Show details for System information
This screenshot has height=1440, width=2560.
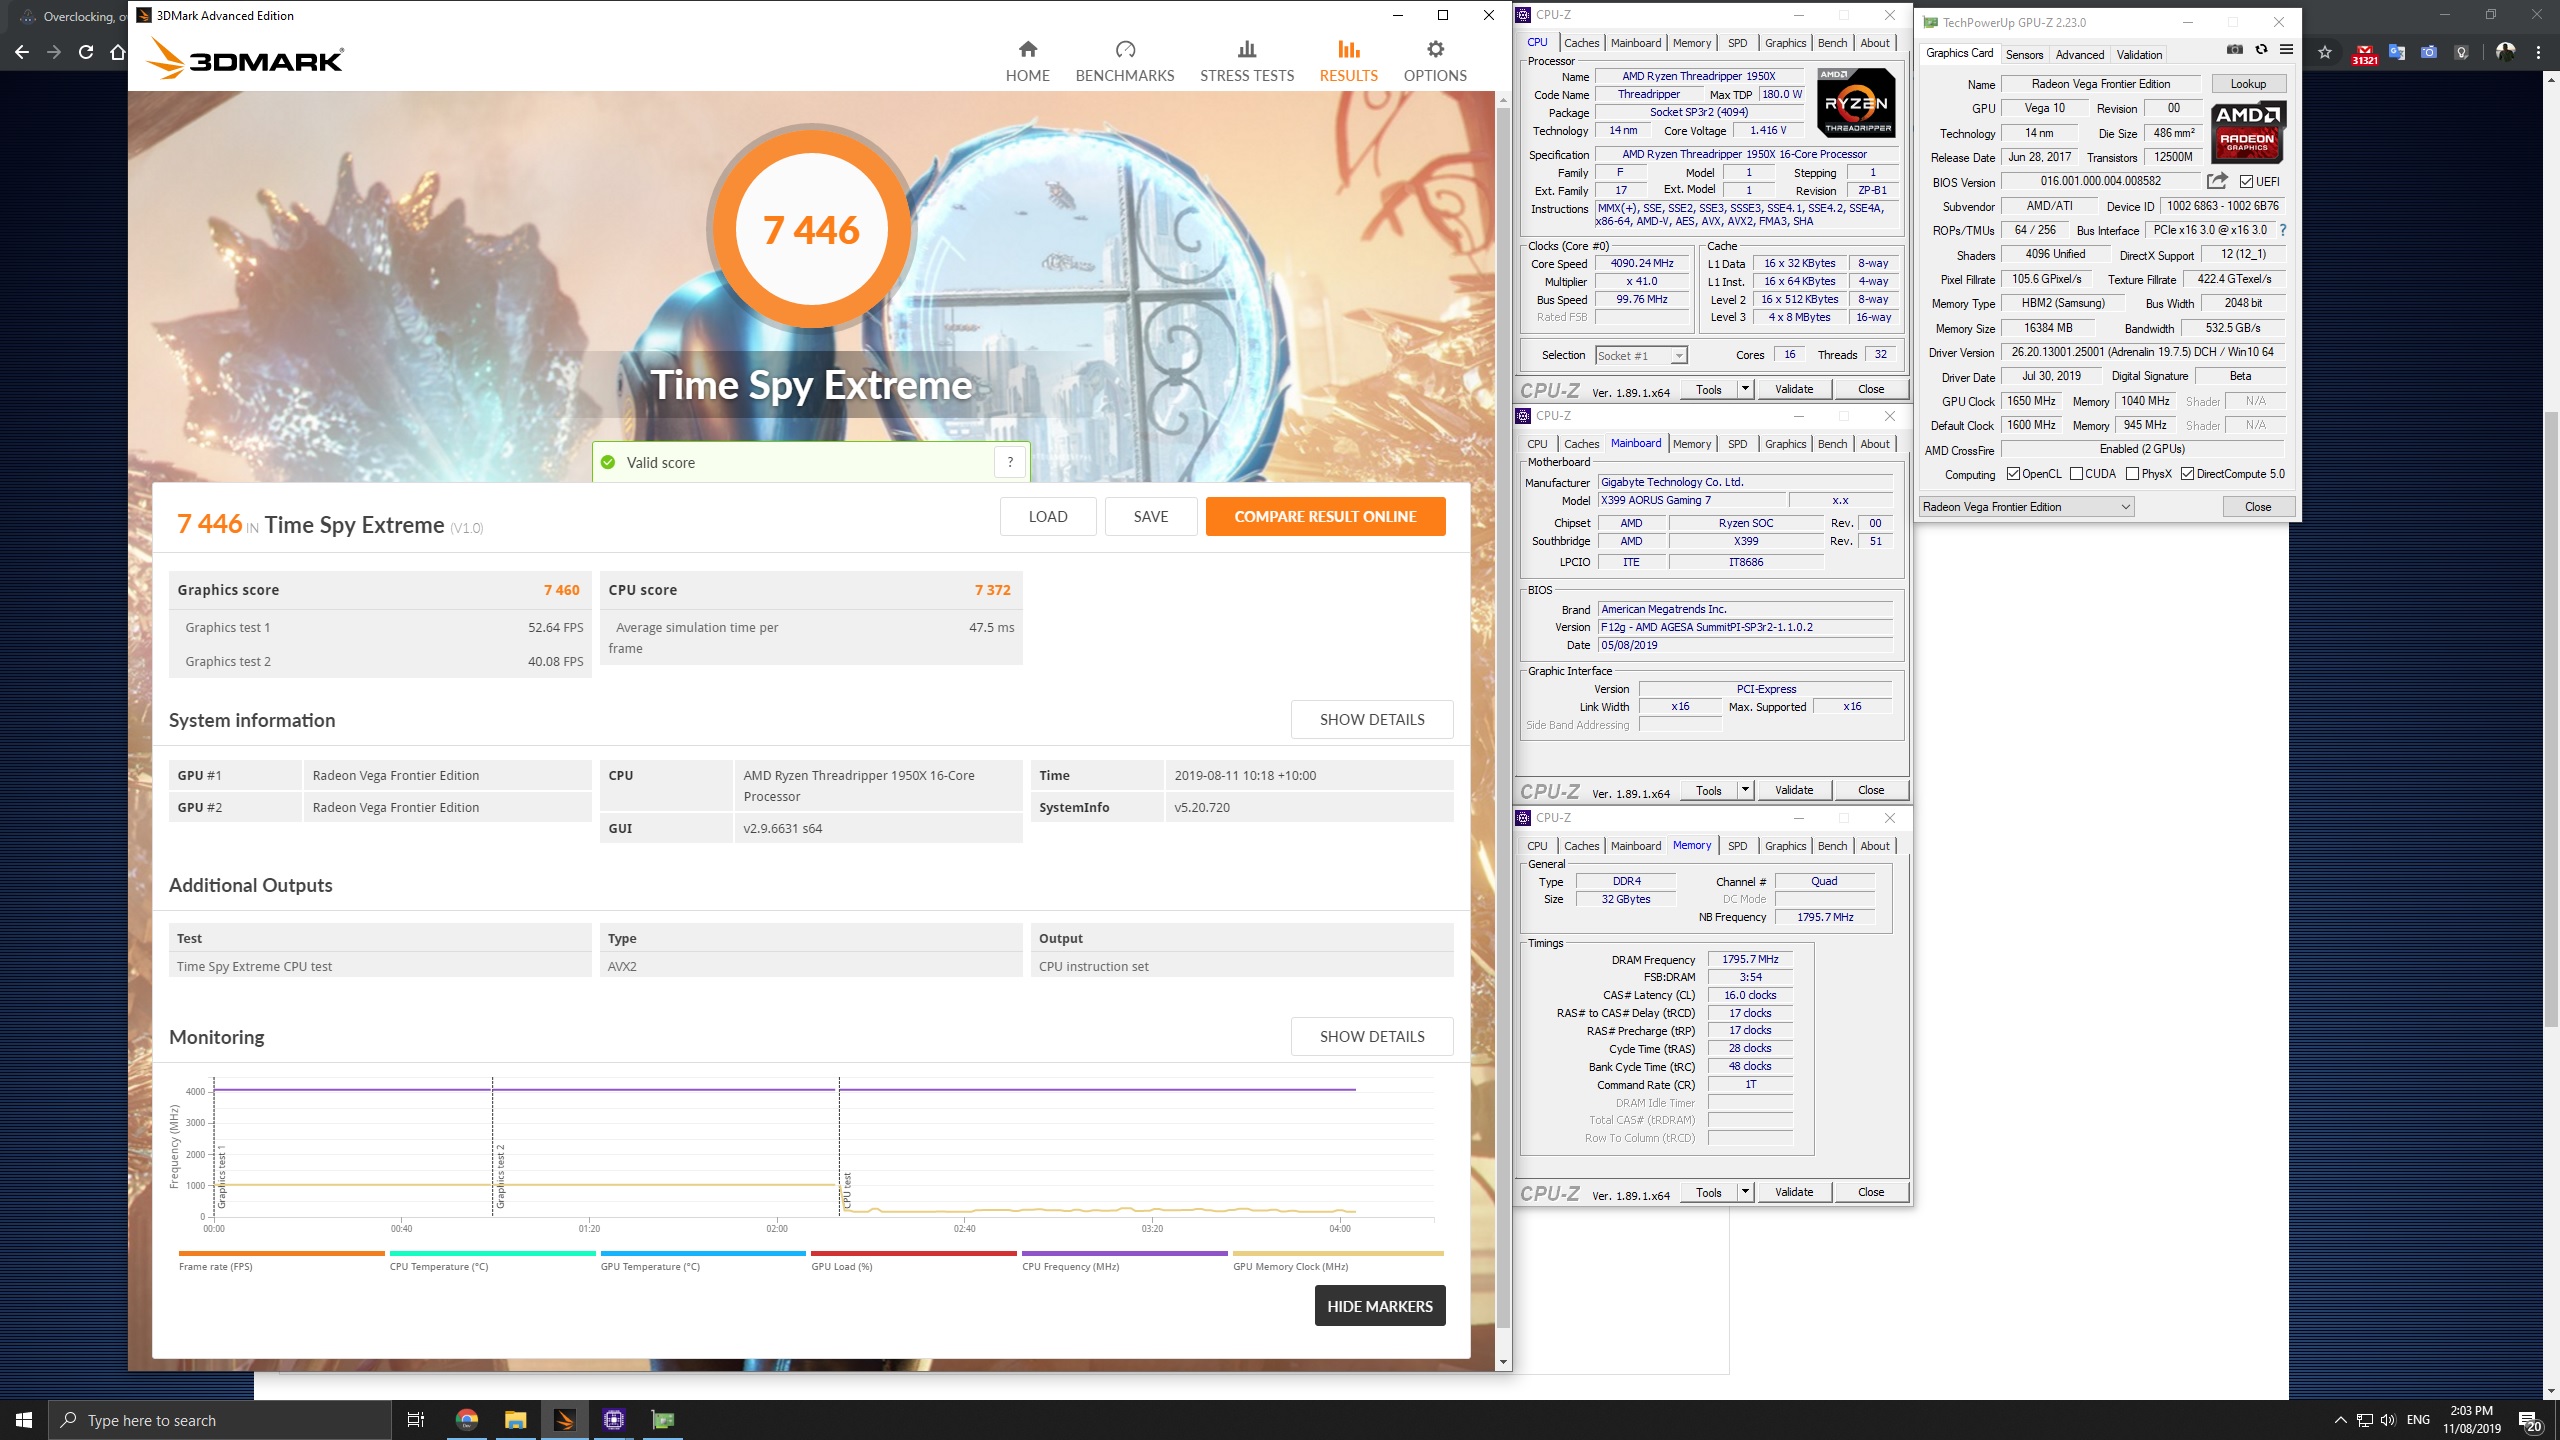pos(1371,719)
